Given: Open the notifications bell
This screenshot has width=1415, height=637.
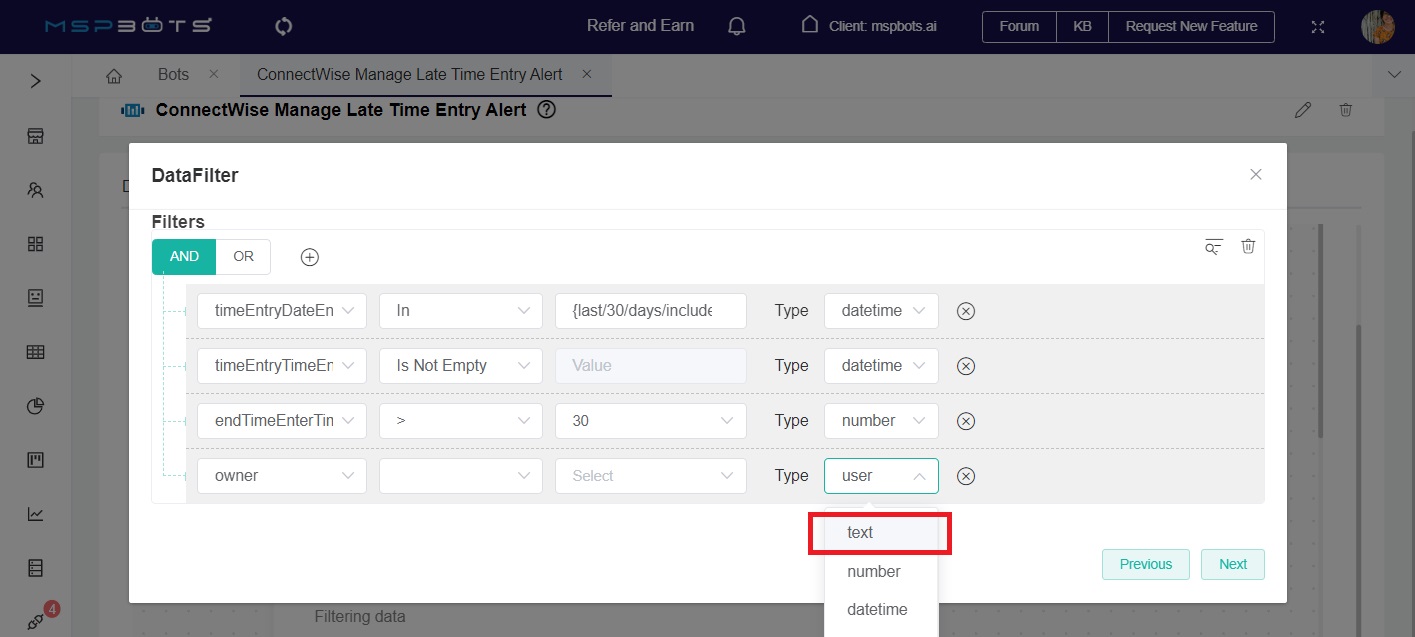Looking at the screenshot, I should click(x=737, y=26).
